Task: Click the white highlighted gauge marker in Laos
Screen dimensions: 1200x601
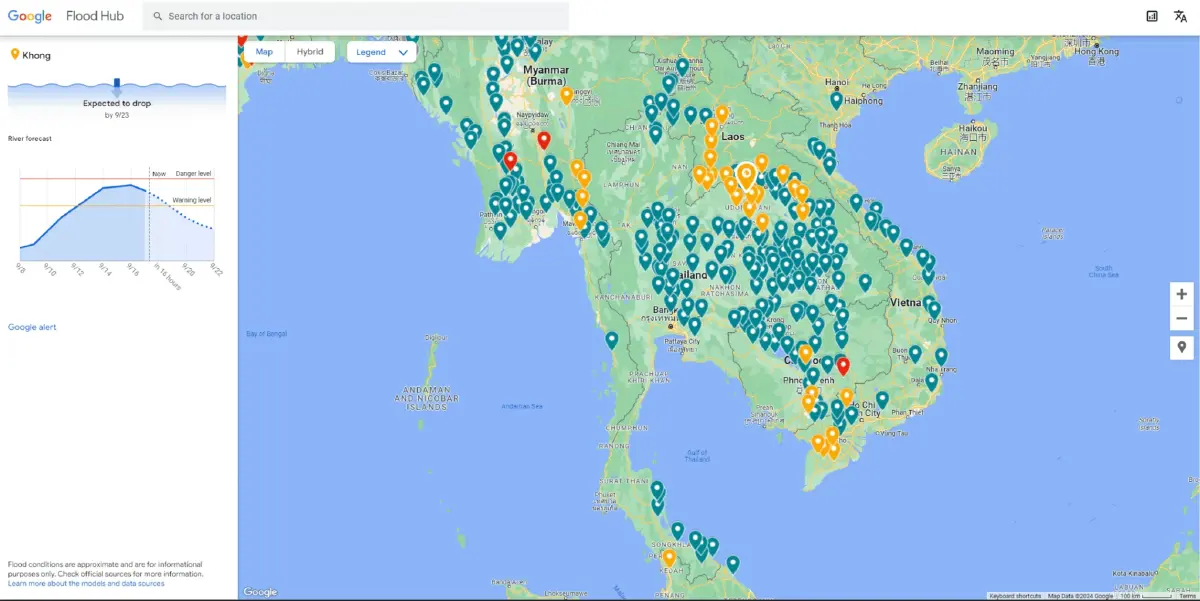Action: [746, 174]
